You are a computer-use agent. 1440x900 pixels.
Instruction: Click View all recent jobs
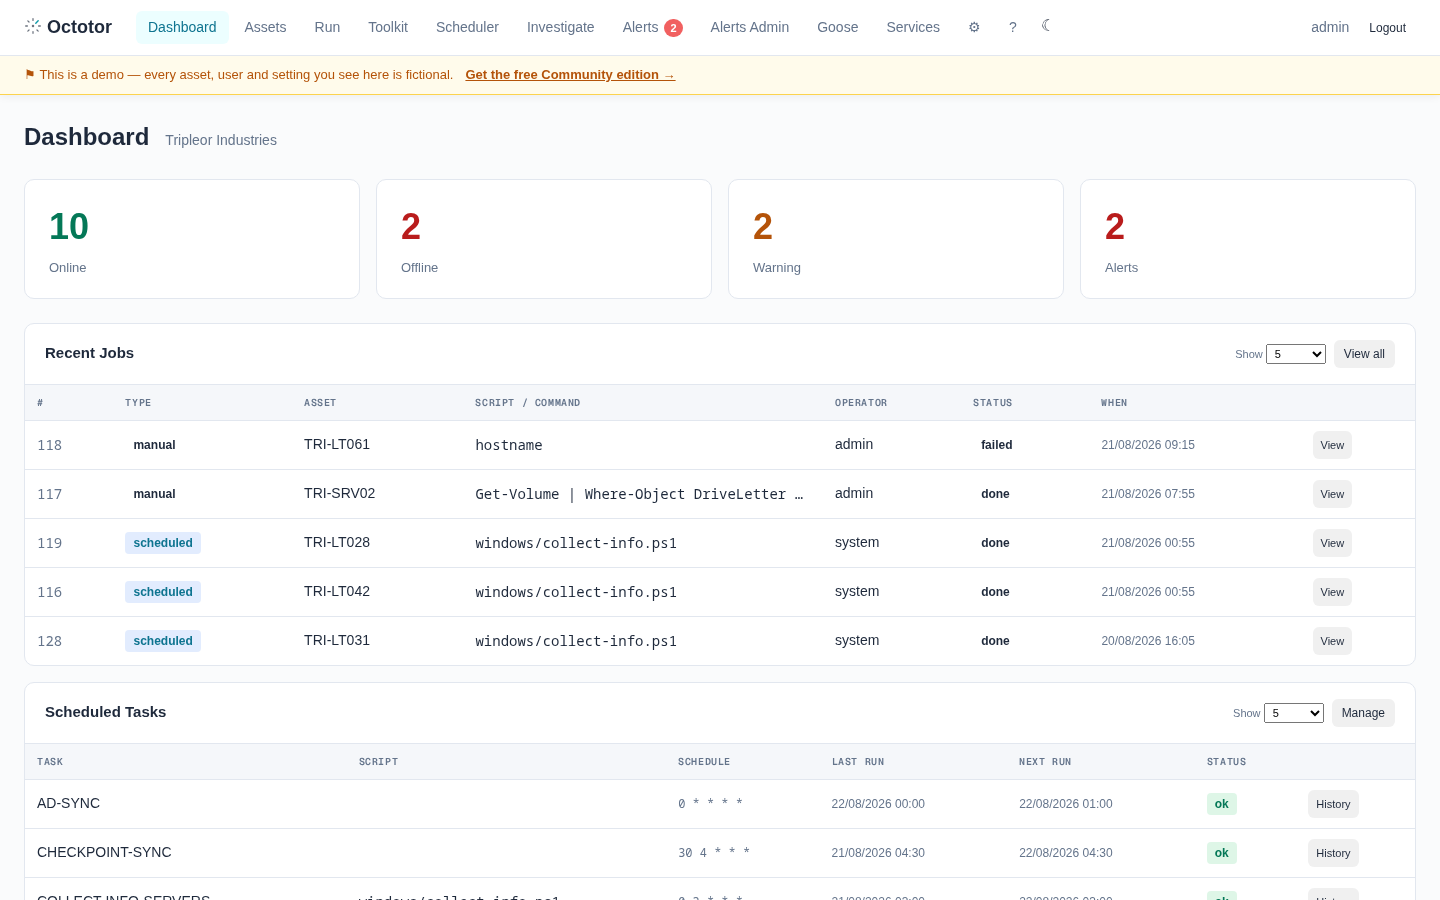[1364, 354]
